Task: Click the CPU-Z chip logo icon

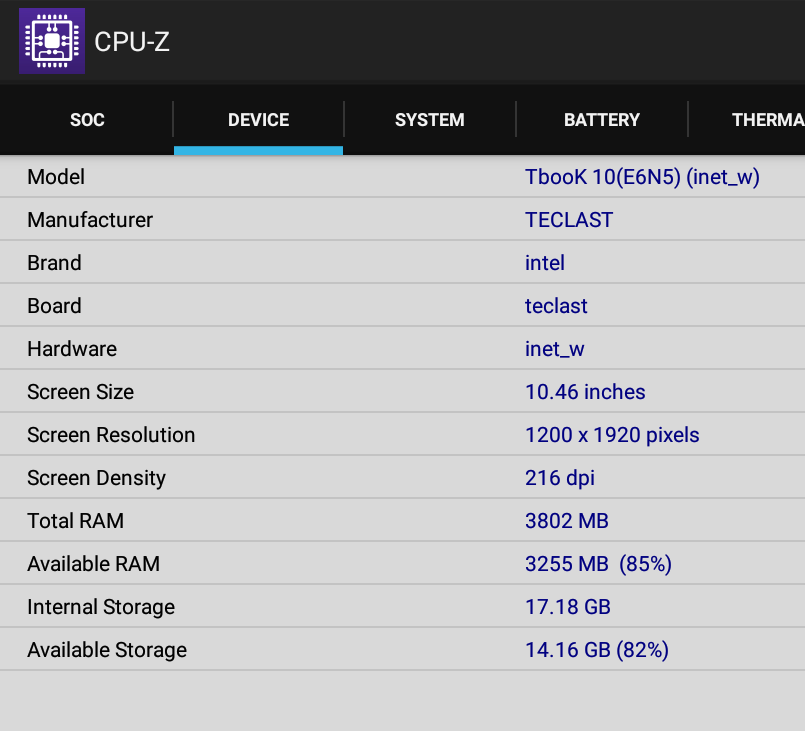Action: point(52,41)
